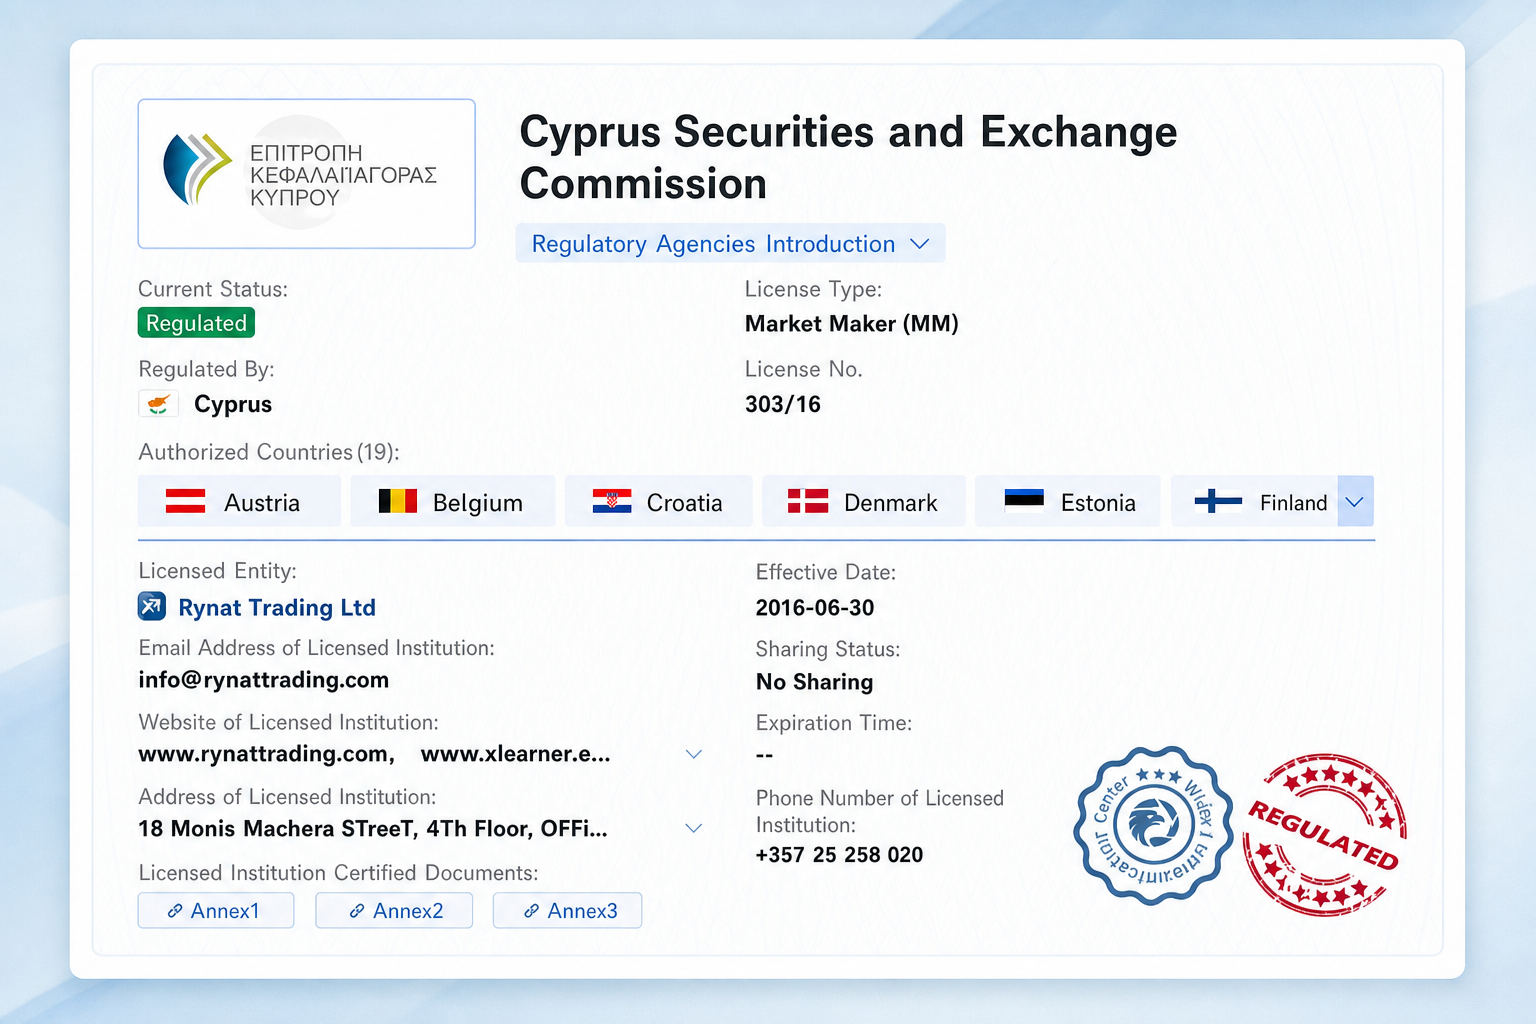The image size is (1536, 1024).
Task: Open the Annex1 certified document
Action: pos(216,910)
